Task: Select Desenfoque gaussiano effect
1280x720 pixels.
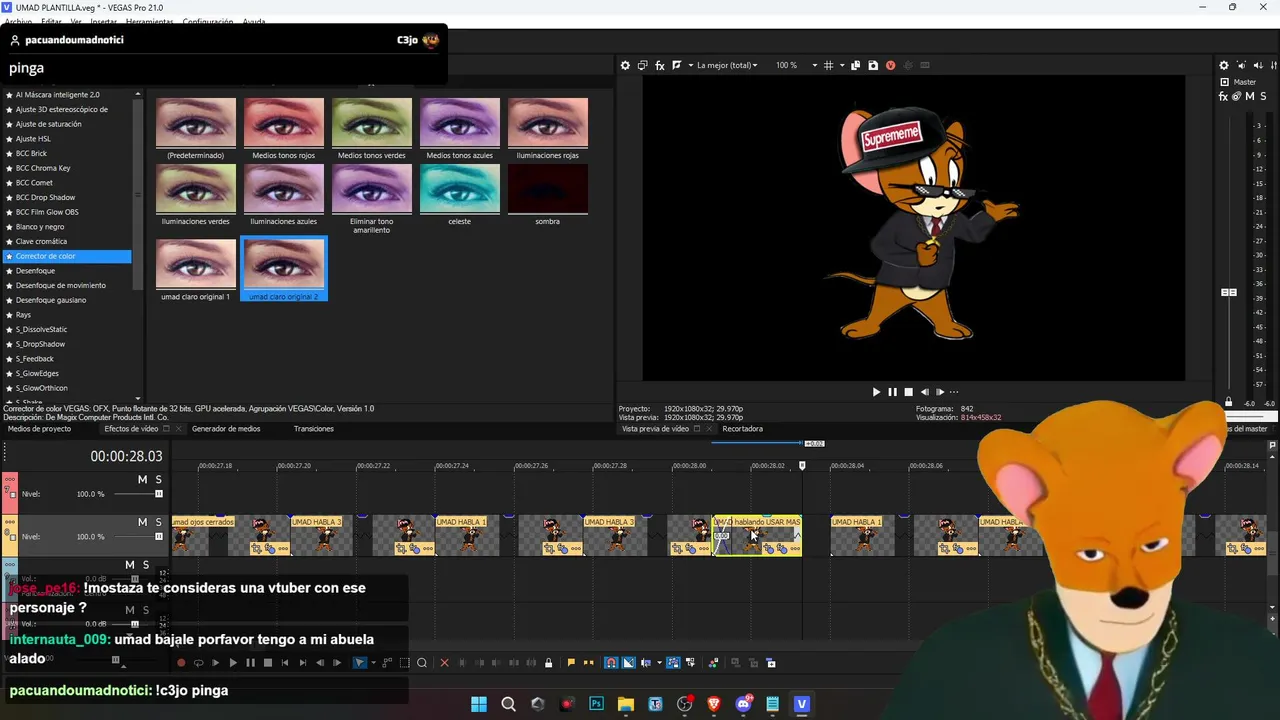Action: (x=51, y=300)
